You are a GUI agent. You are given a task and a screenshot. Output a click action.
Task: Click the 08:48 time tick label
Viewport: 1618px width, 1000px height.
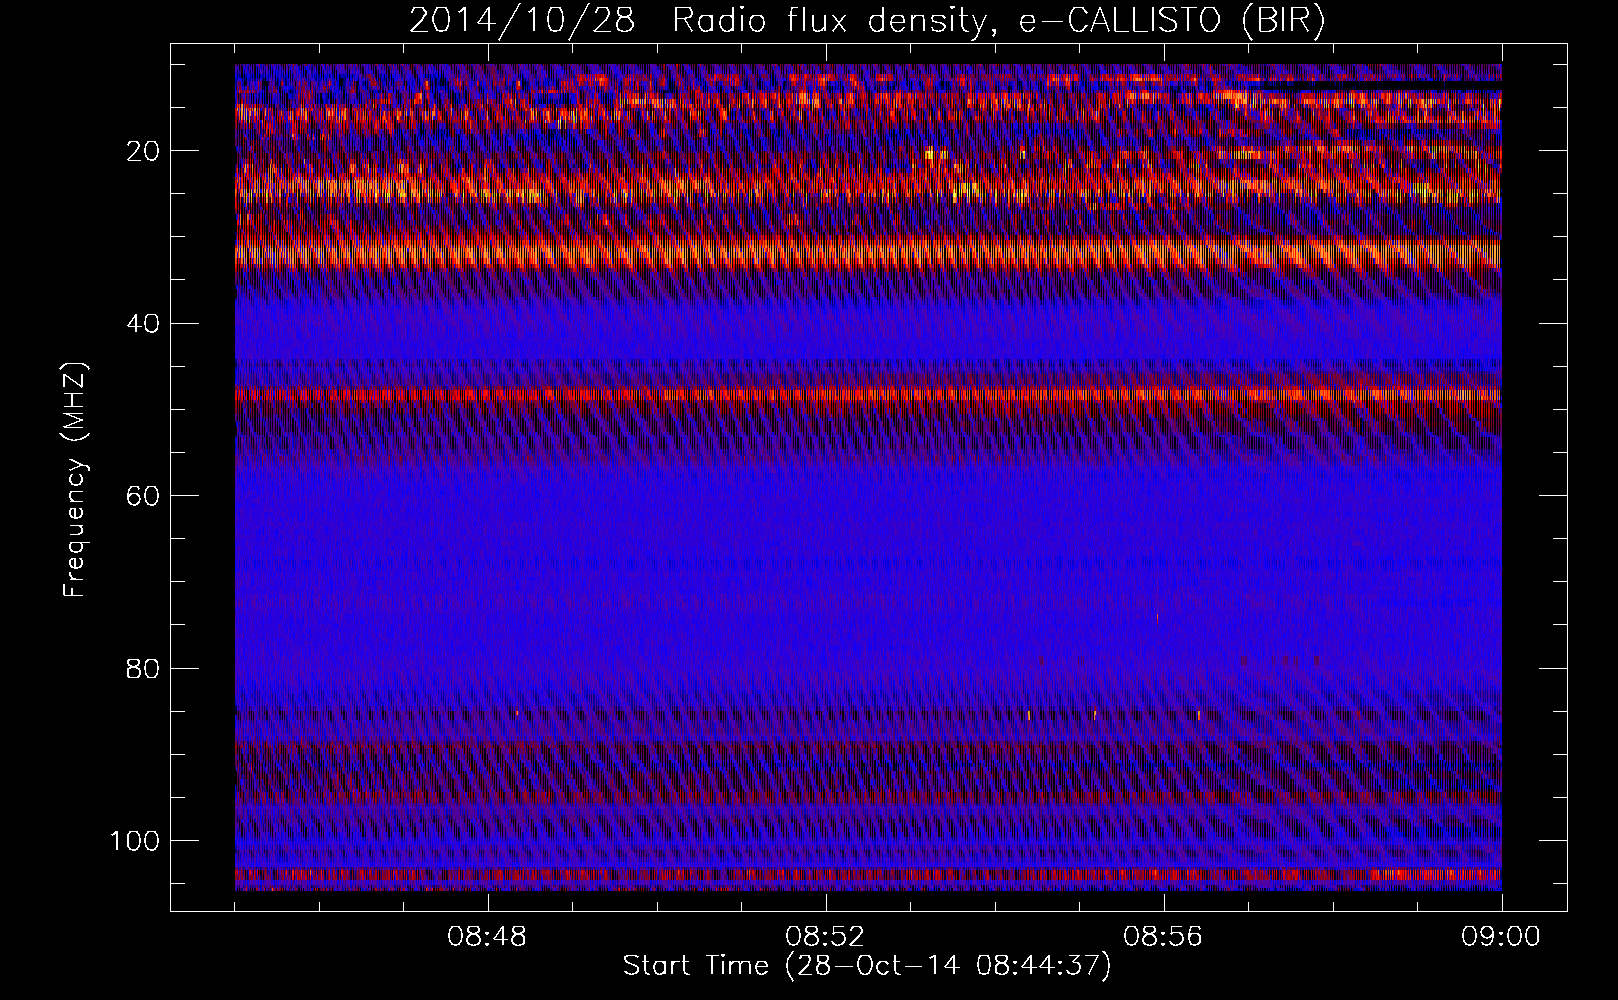(x=488, y=937)
